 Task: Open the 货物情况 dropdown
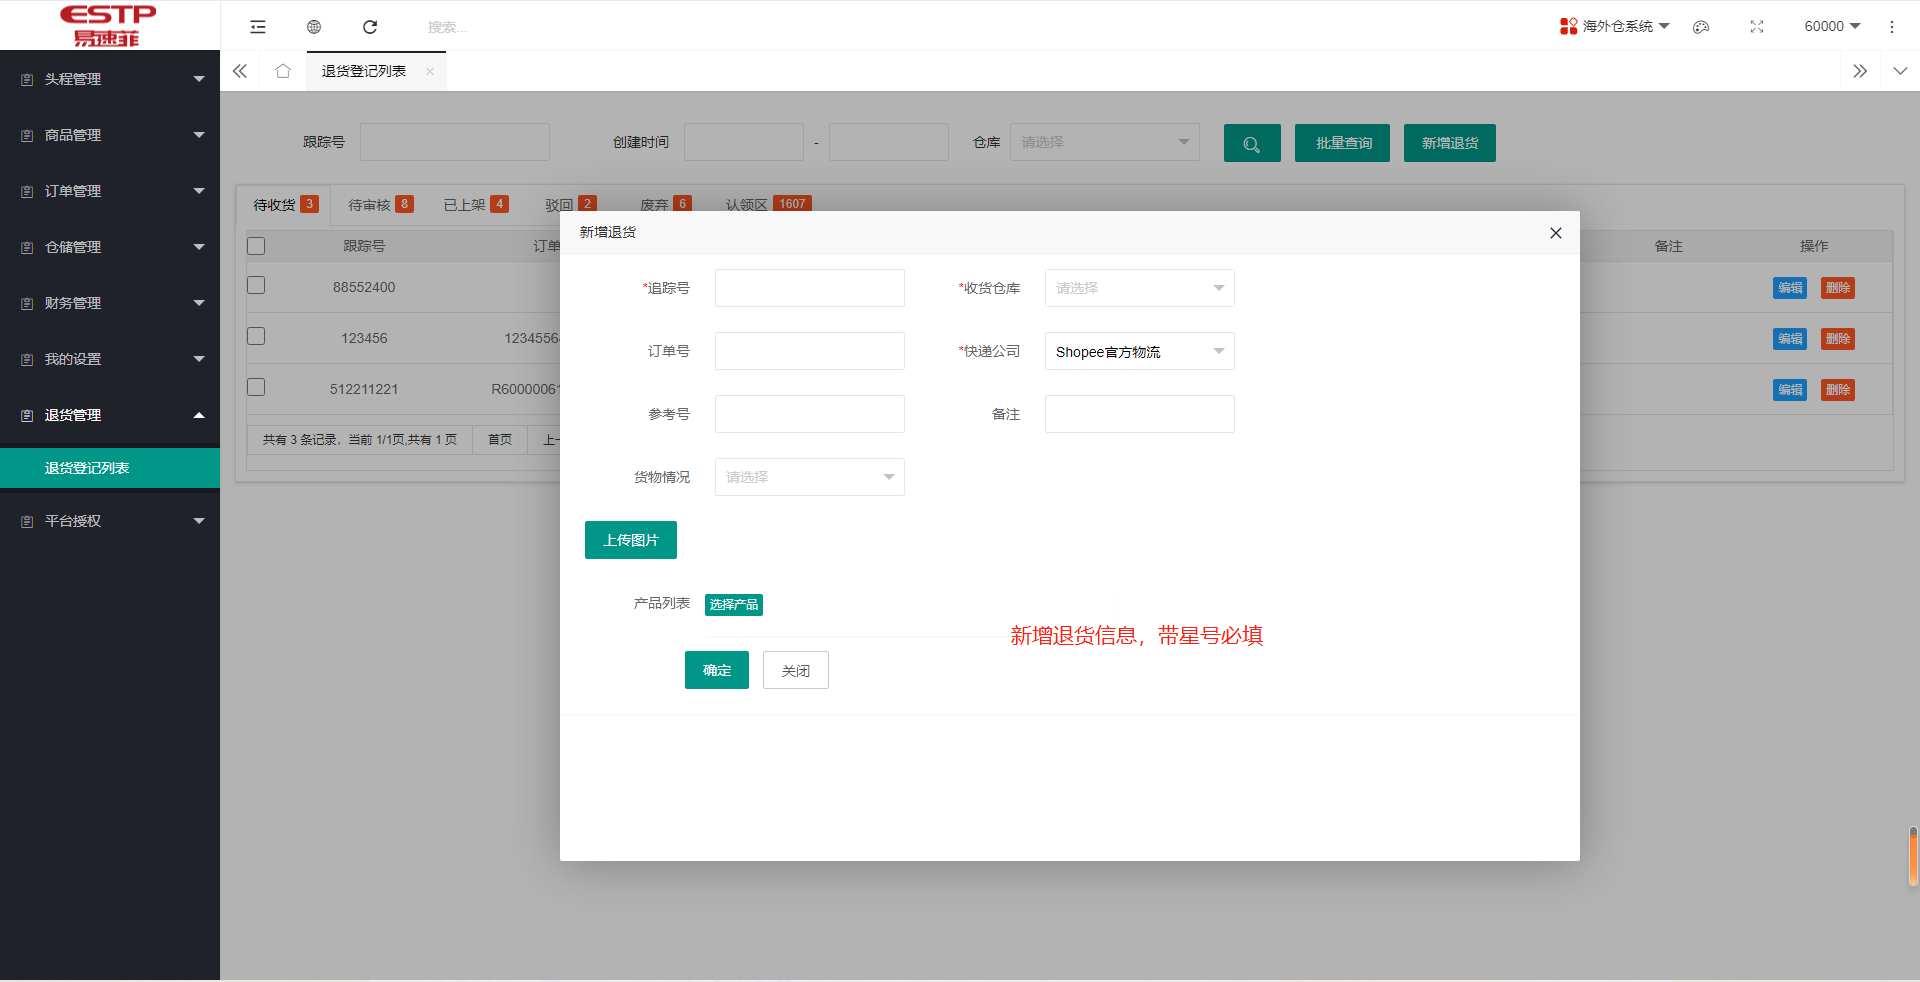[809, 477]
